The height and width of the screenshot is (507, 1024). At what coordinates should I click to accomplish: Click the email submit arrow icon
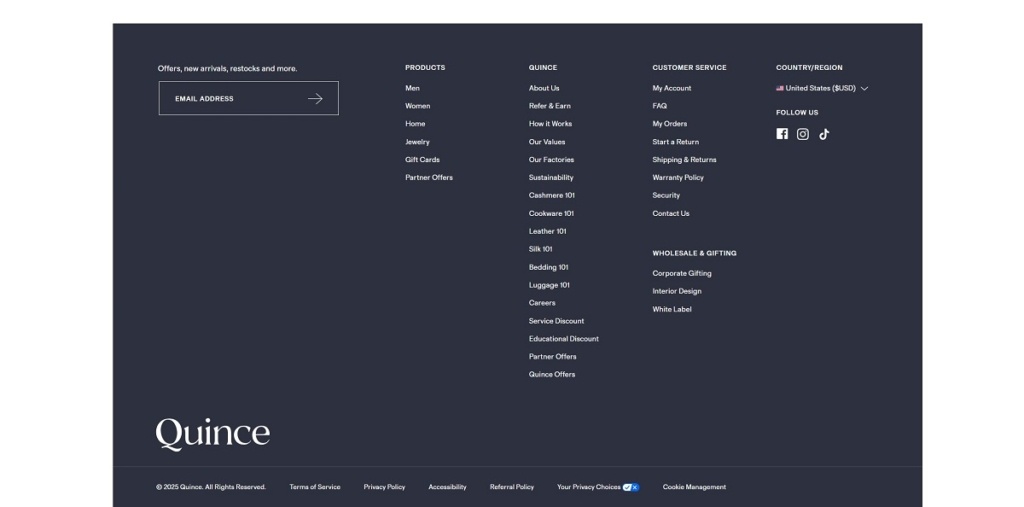pos(315,99)
